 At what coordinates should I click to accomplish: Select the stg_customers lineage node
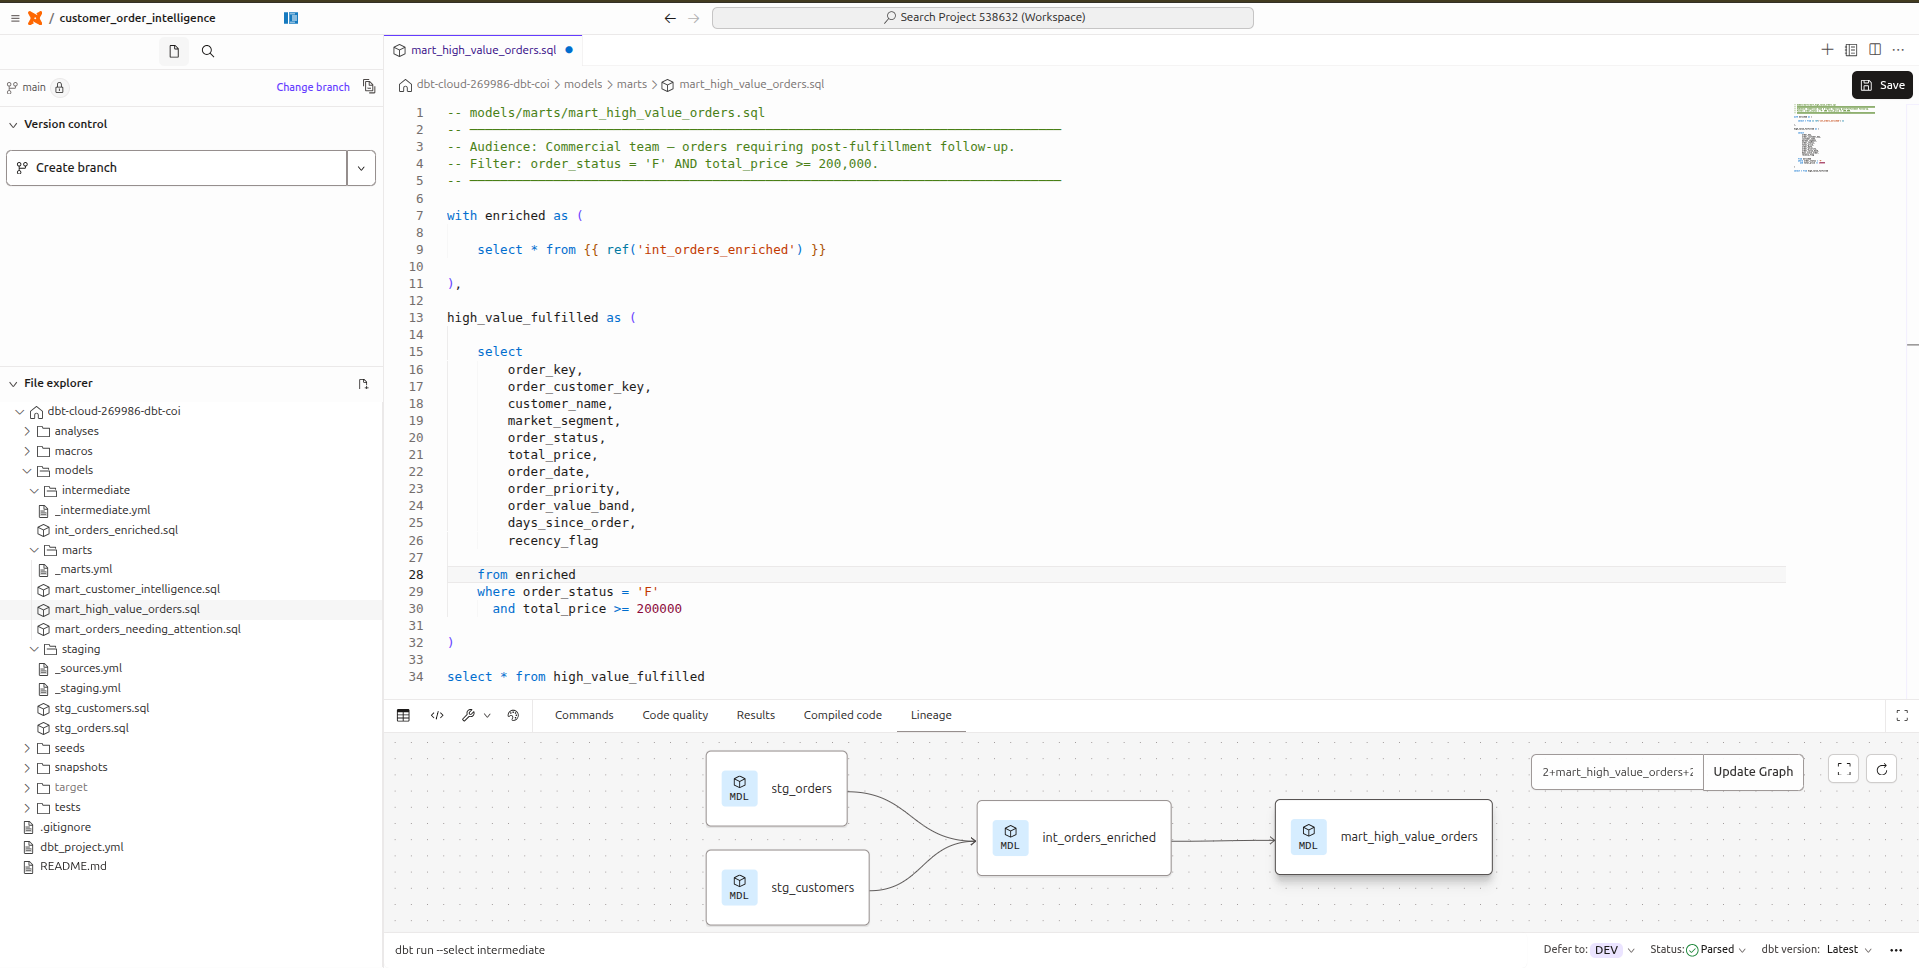[787, 887]
